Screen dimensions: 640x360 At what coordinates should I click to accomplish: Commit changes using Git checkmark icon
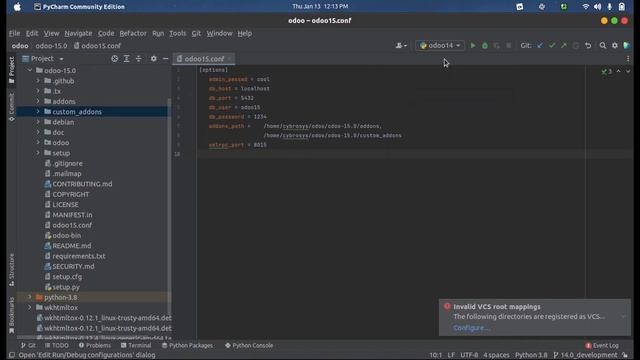tap(552, 46)
